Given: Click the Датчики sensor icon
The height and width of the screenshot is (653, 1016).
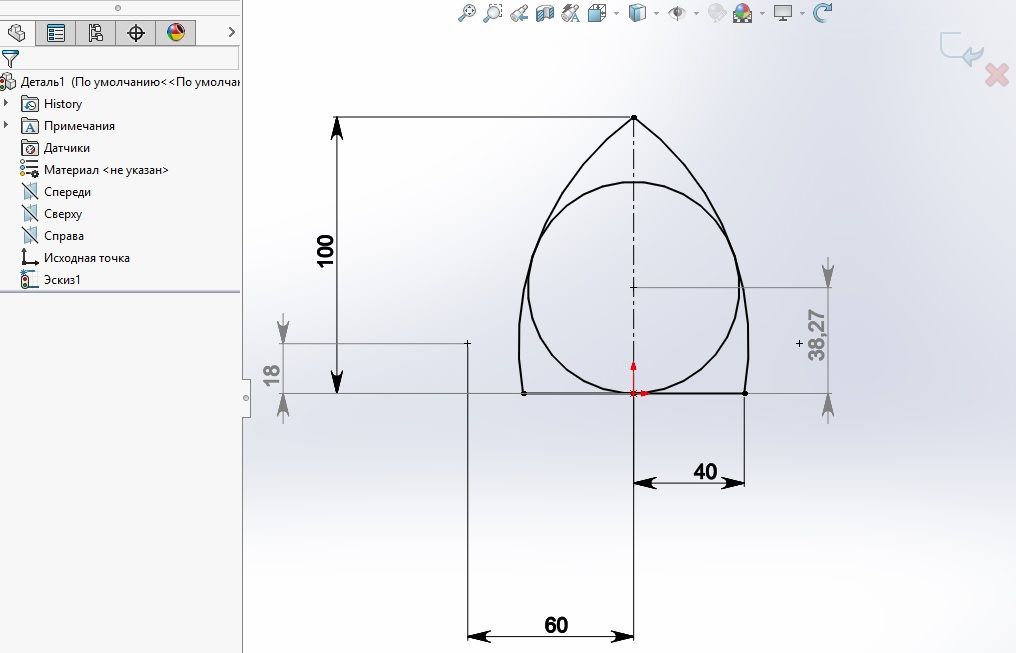Looking at the screenshot, I should pyautogui.click(x=30, y=148).
